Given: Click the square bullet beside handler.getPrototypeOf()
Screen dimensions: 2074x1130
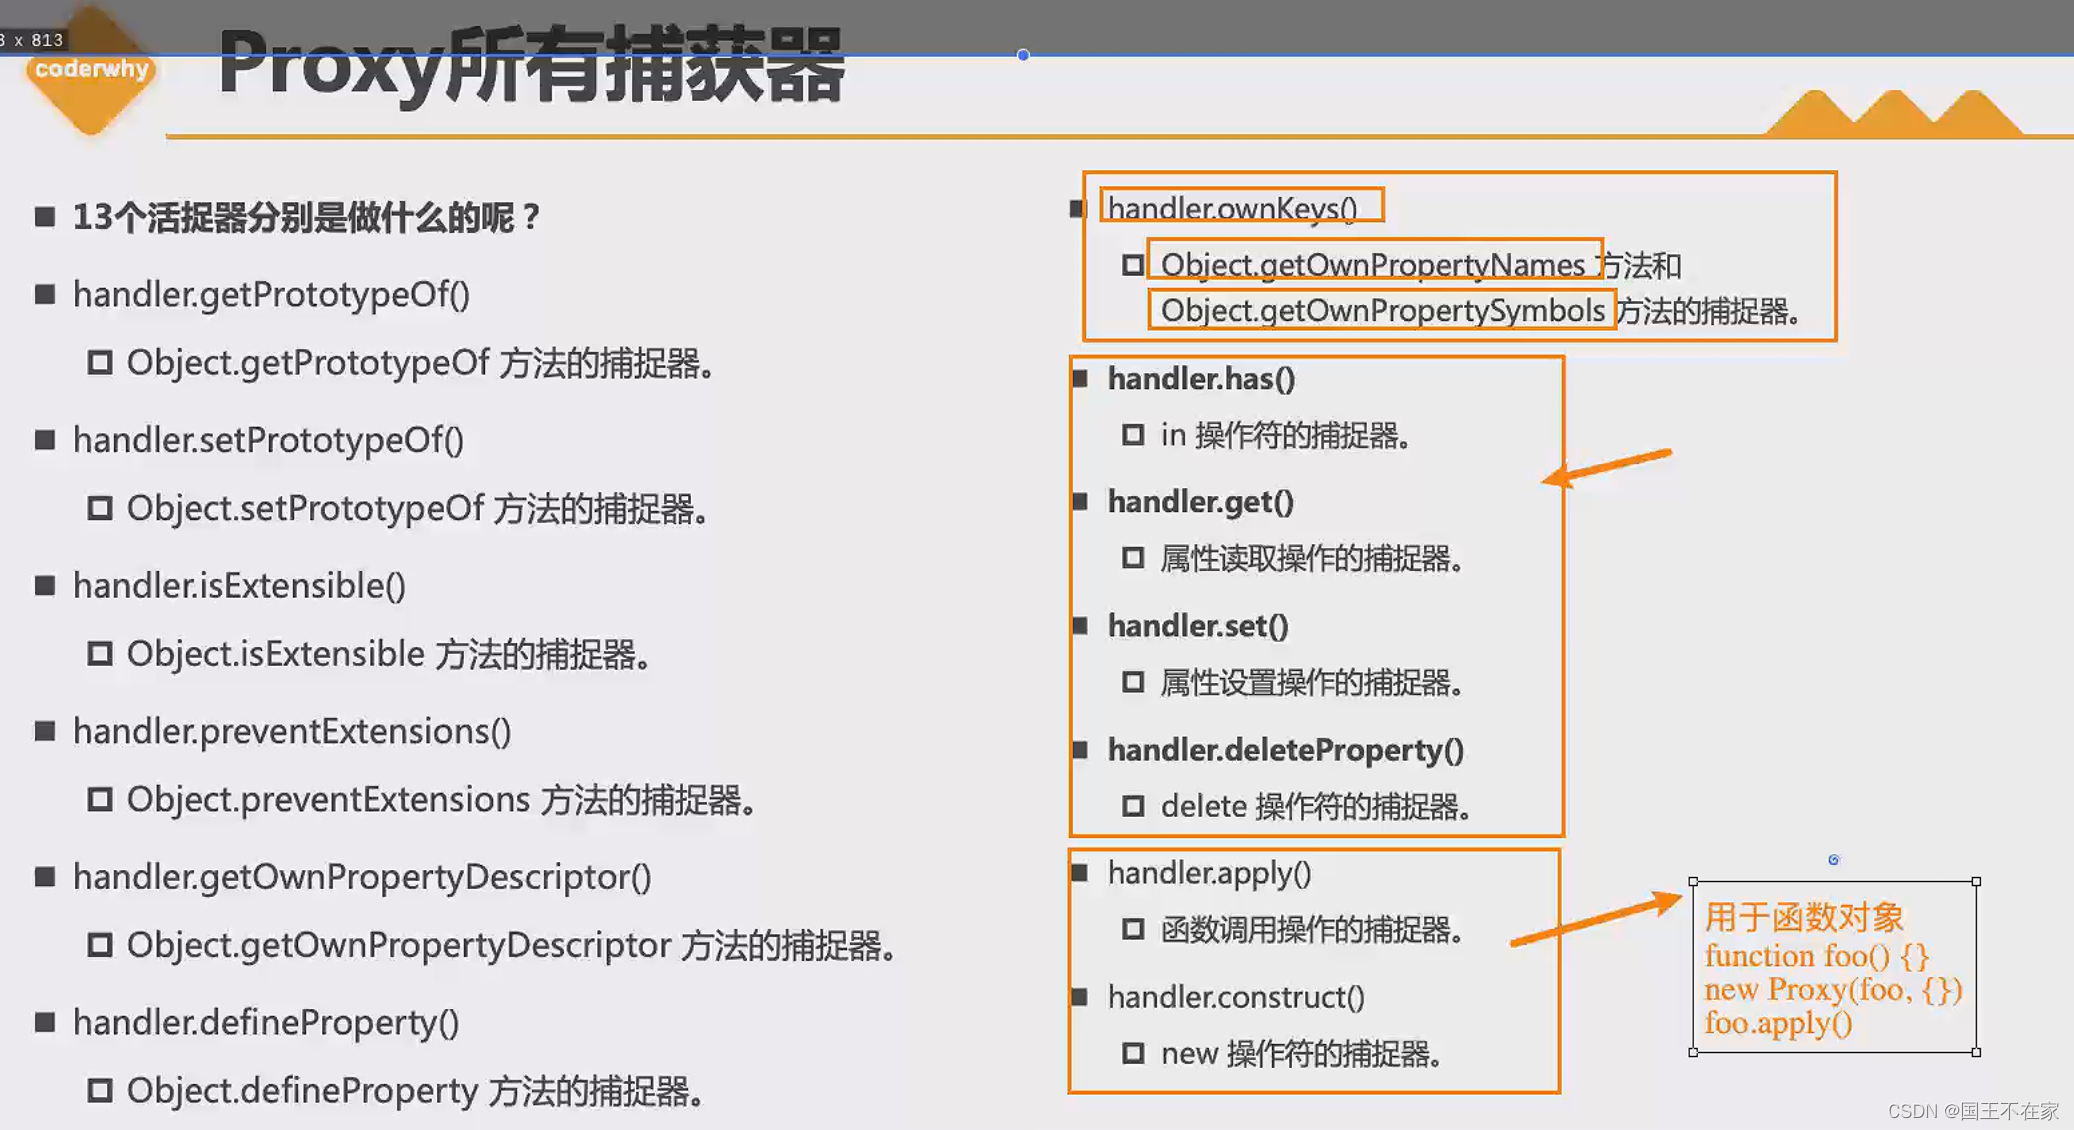Looking at the screenshot, I should tap(44, 293).
